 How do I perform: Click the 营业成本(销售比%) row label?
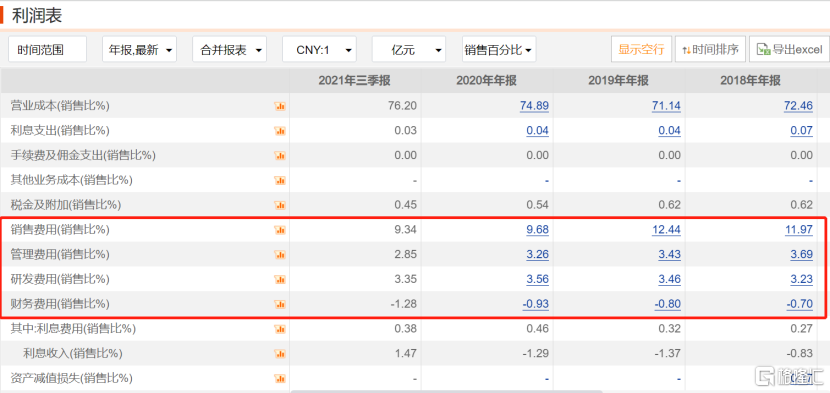[x=60, y=106]
